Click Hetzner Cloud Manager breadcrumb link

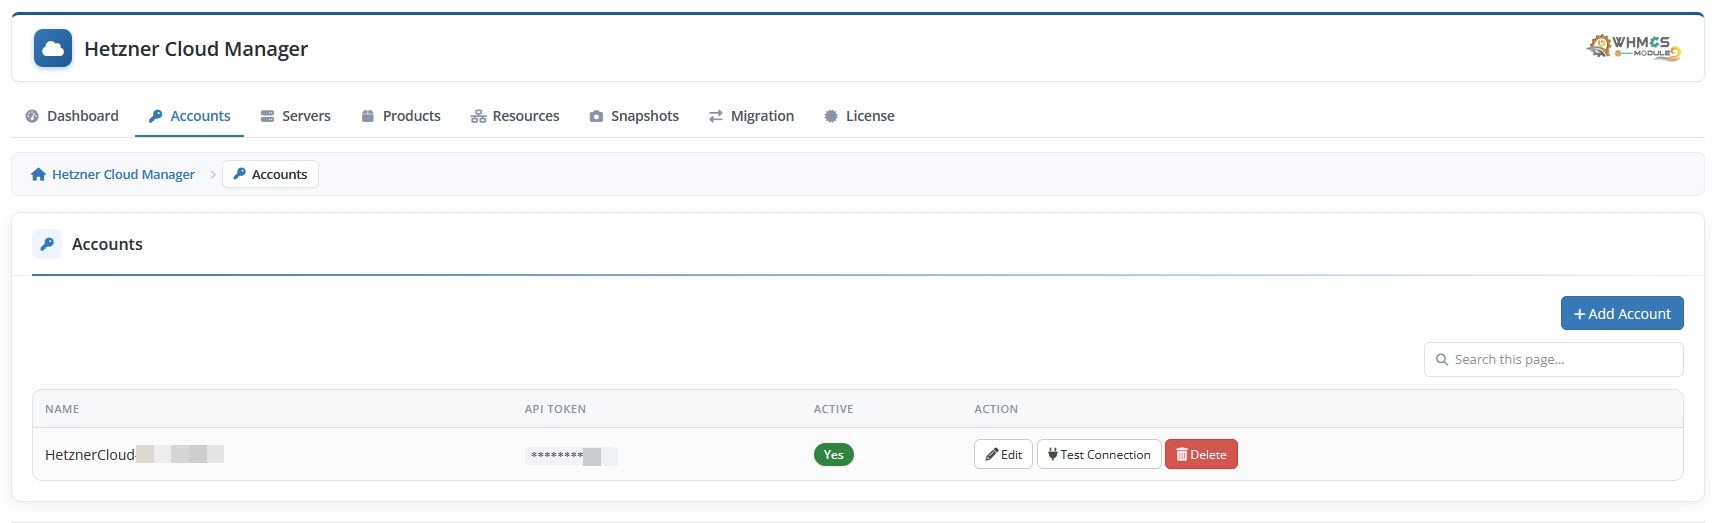click(x=123, y=174)
